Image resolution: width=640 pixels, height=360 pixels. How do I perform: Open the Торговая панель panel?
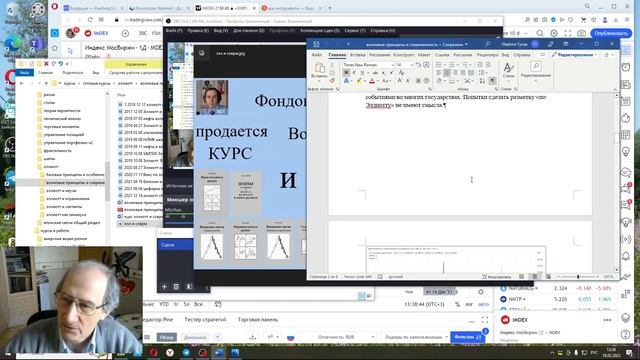pyautogui.click(x=258, y=320)
